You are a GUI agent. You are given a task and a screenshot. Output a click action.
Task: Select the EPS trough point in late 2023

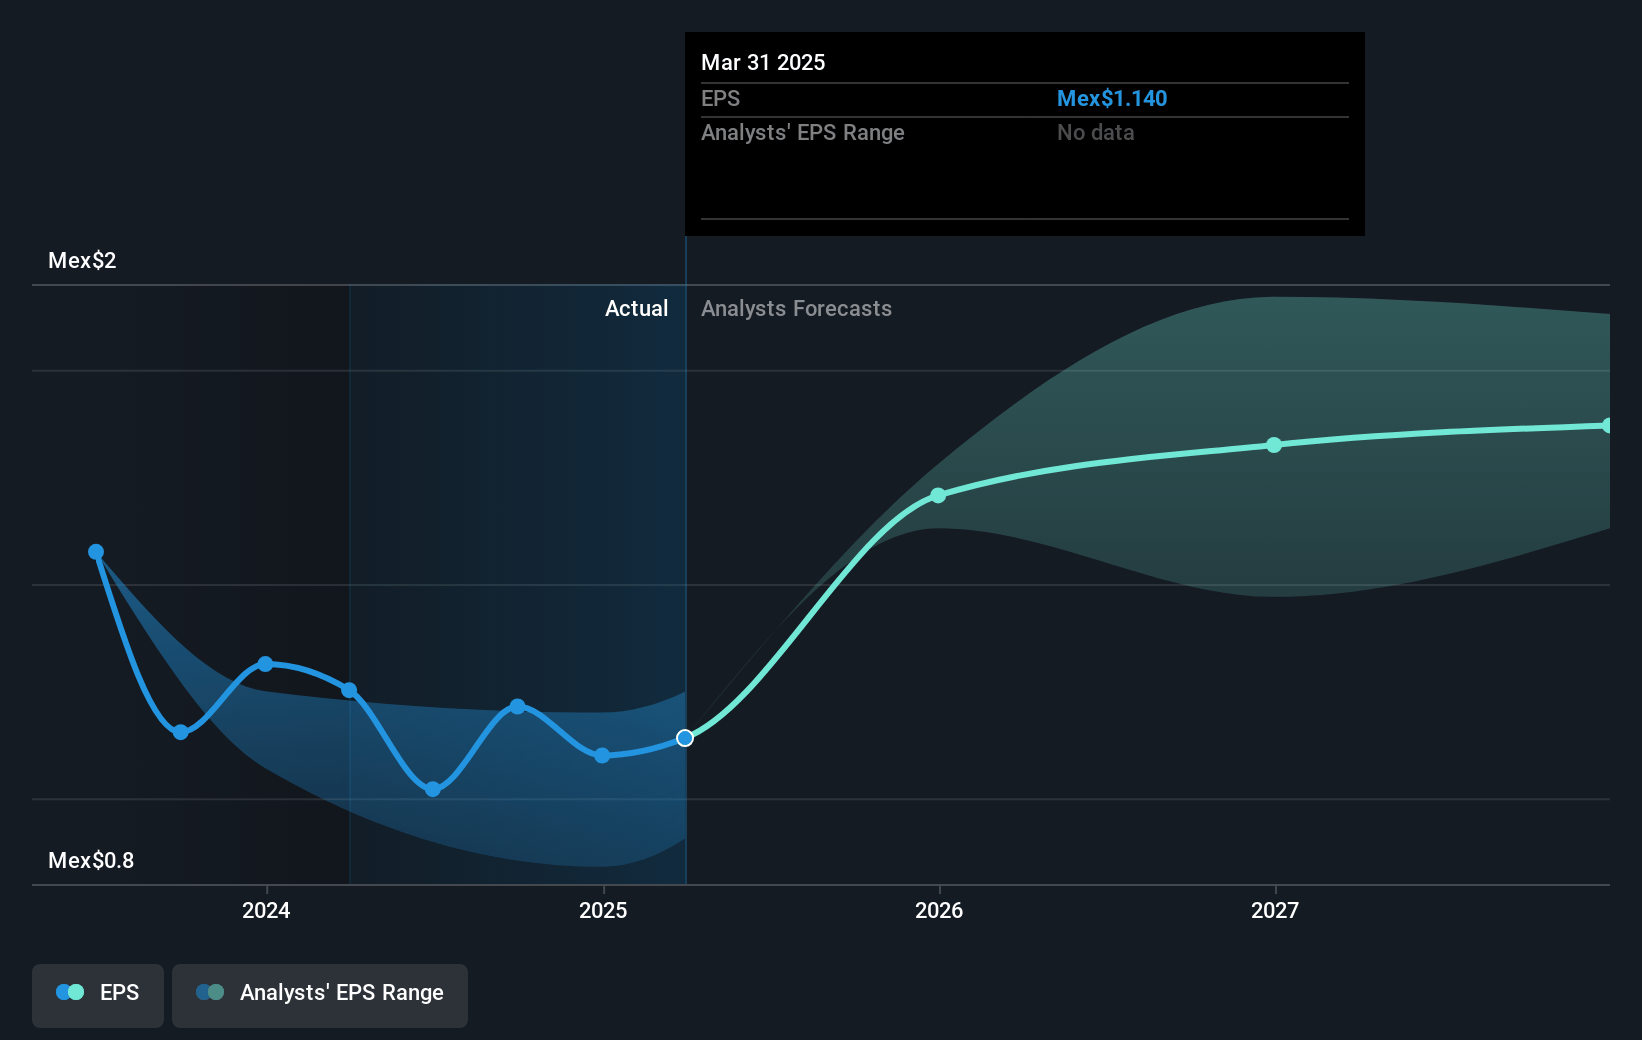coord(181,732)
